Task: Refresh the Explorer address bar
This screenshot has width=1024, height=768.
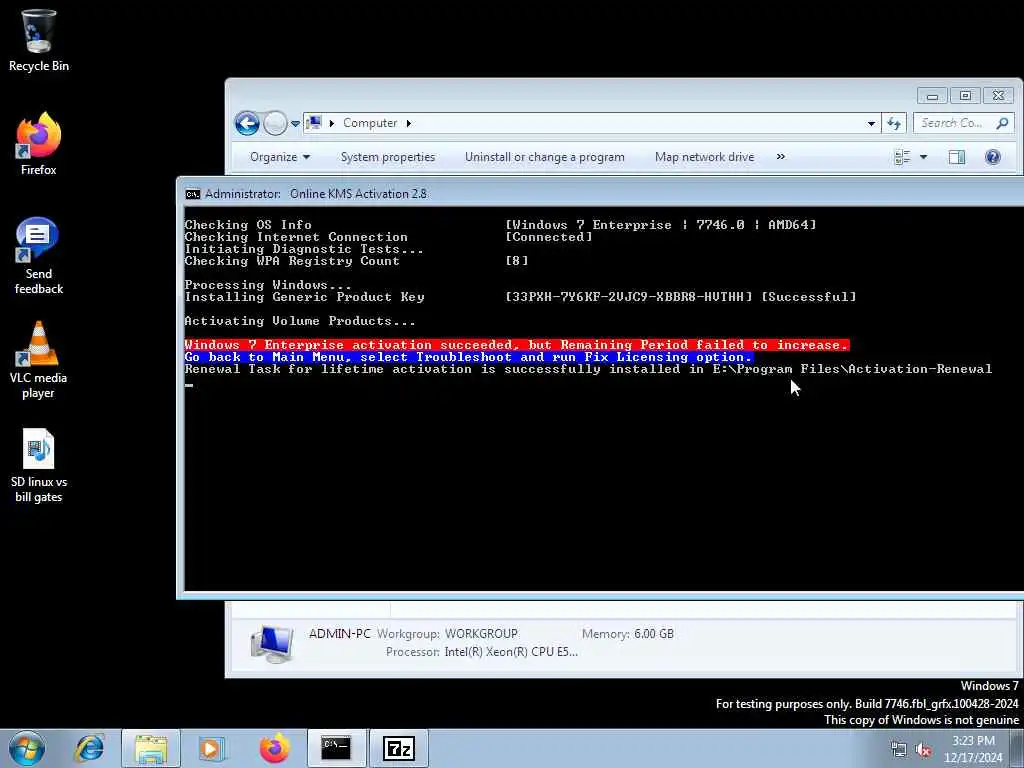Action: pos(893,123)
